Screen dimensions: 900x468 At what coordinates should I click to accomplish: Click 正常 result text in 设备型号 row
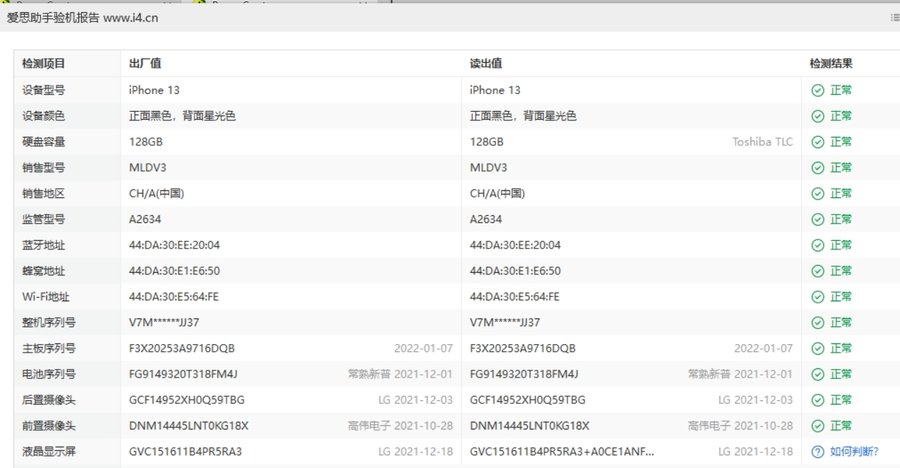coord(841,90)
